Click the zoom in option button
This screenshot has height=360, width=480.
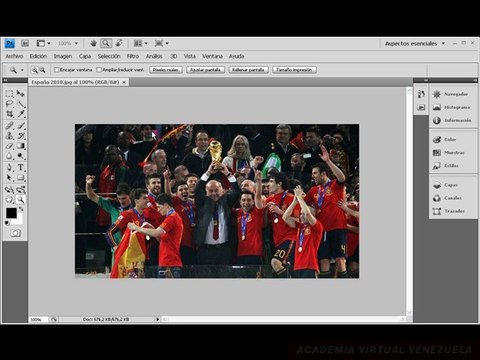(x=34, y=70)
